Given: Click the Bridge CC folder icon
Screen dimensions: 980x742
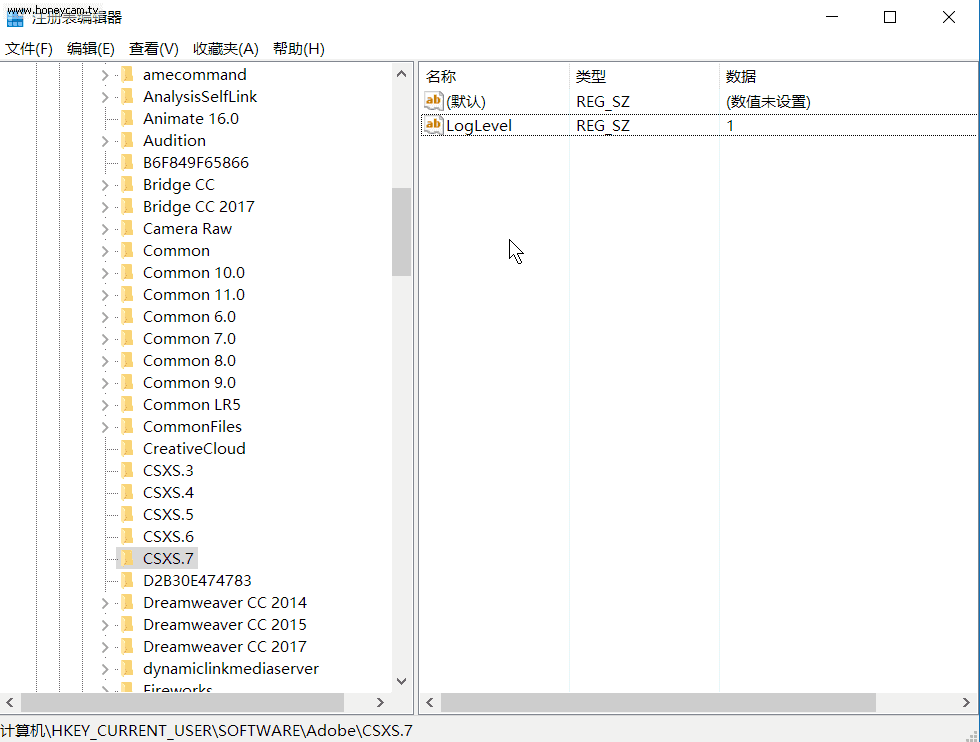Looking at the screenshot, I should click(127, 185).
